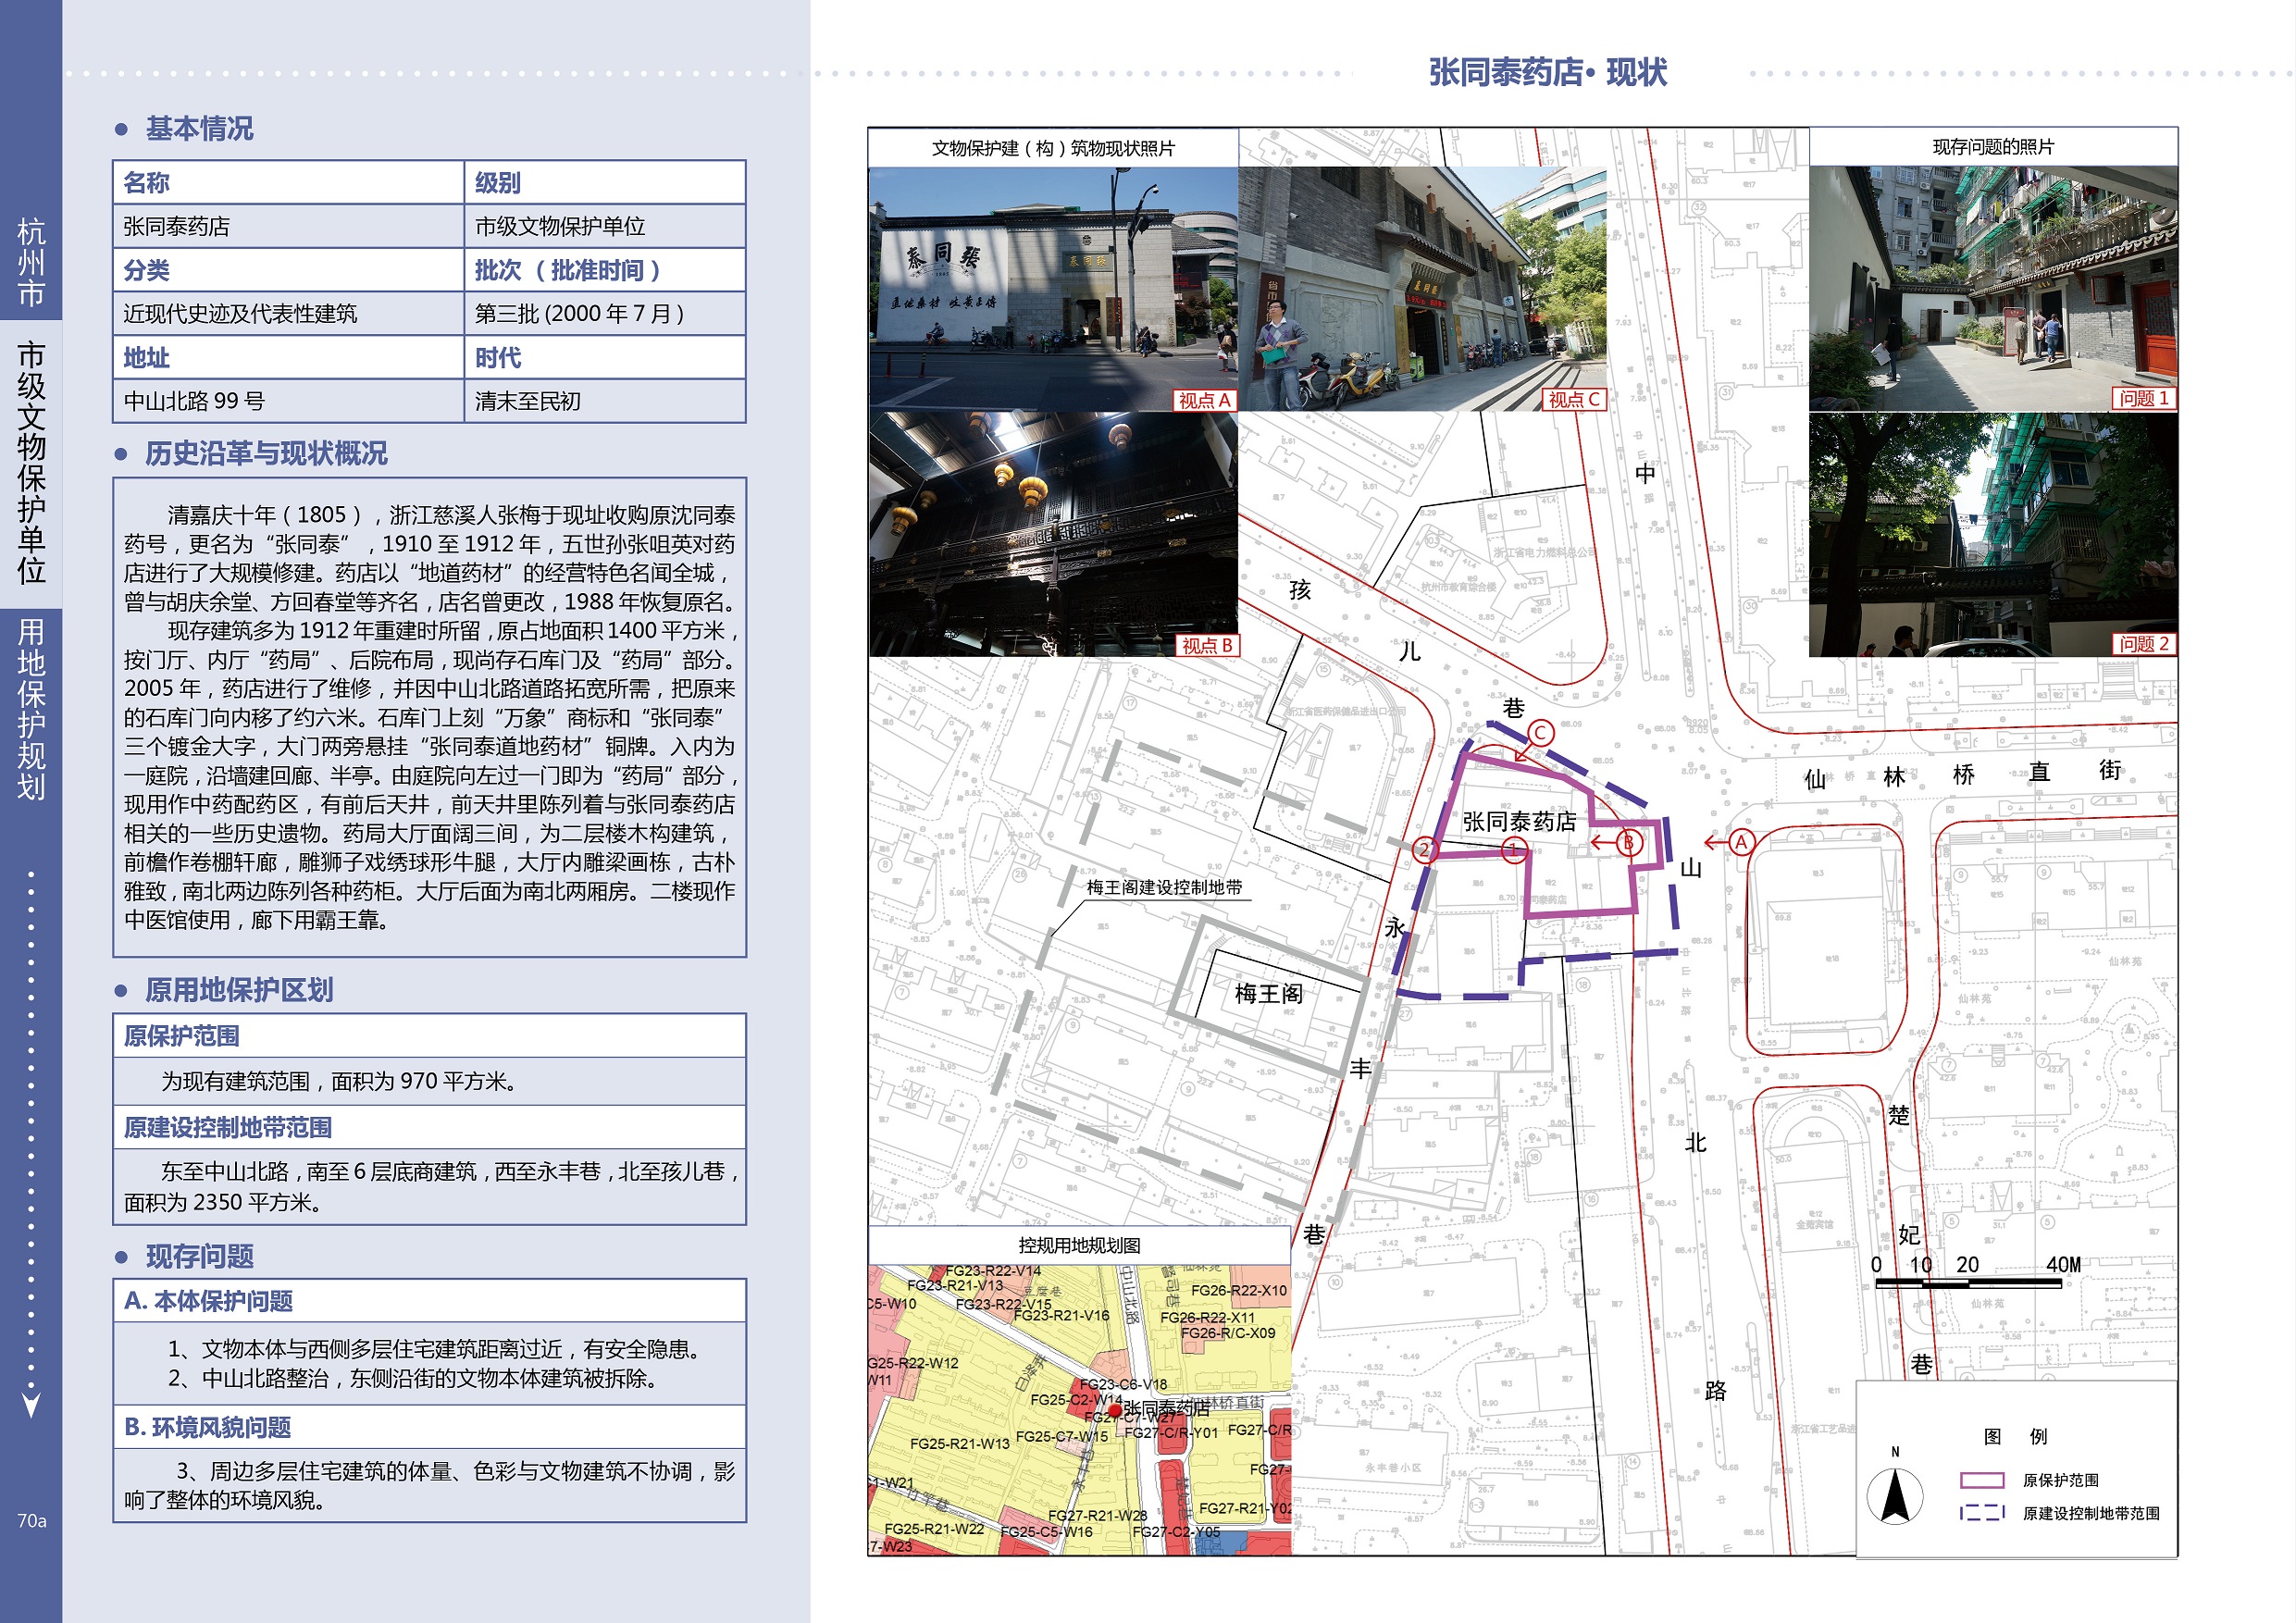The height and width of the screenshot is (1623, 2296).
Task: Click circled viewpoint marker C near 孩儿巷
Action: click(1540, 733)
